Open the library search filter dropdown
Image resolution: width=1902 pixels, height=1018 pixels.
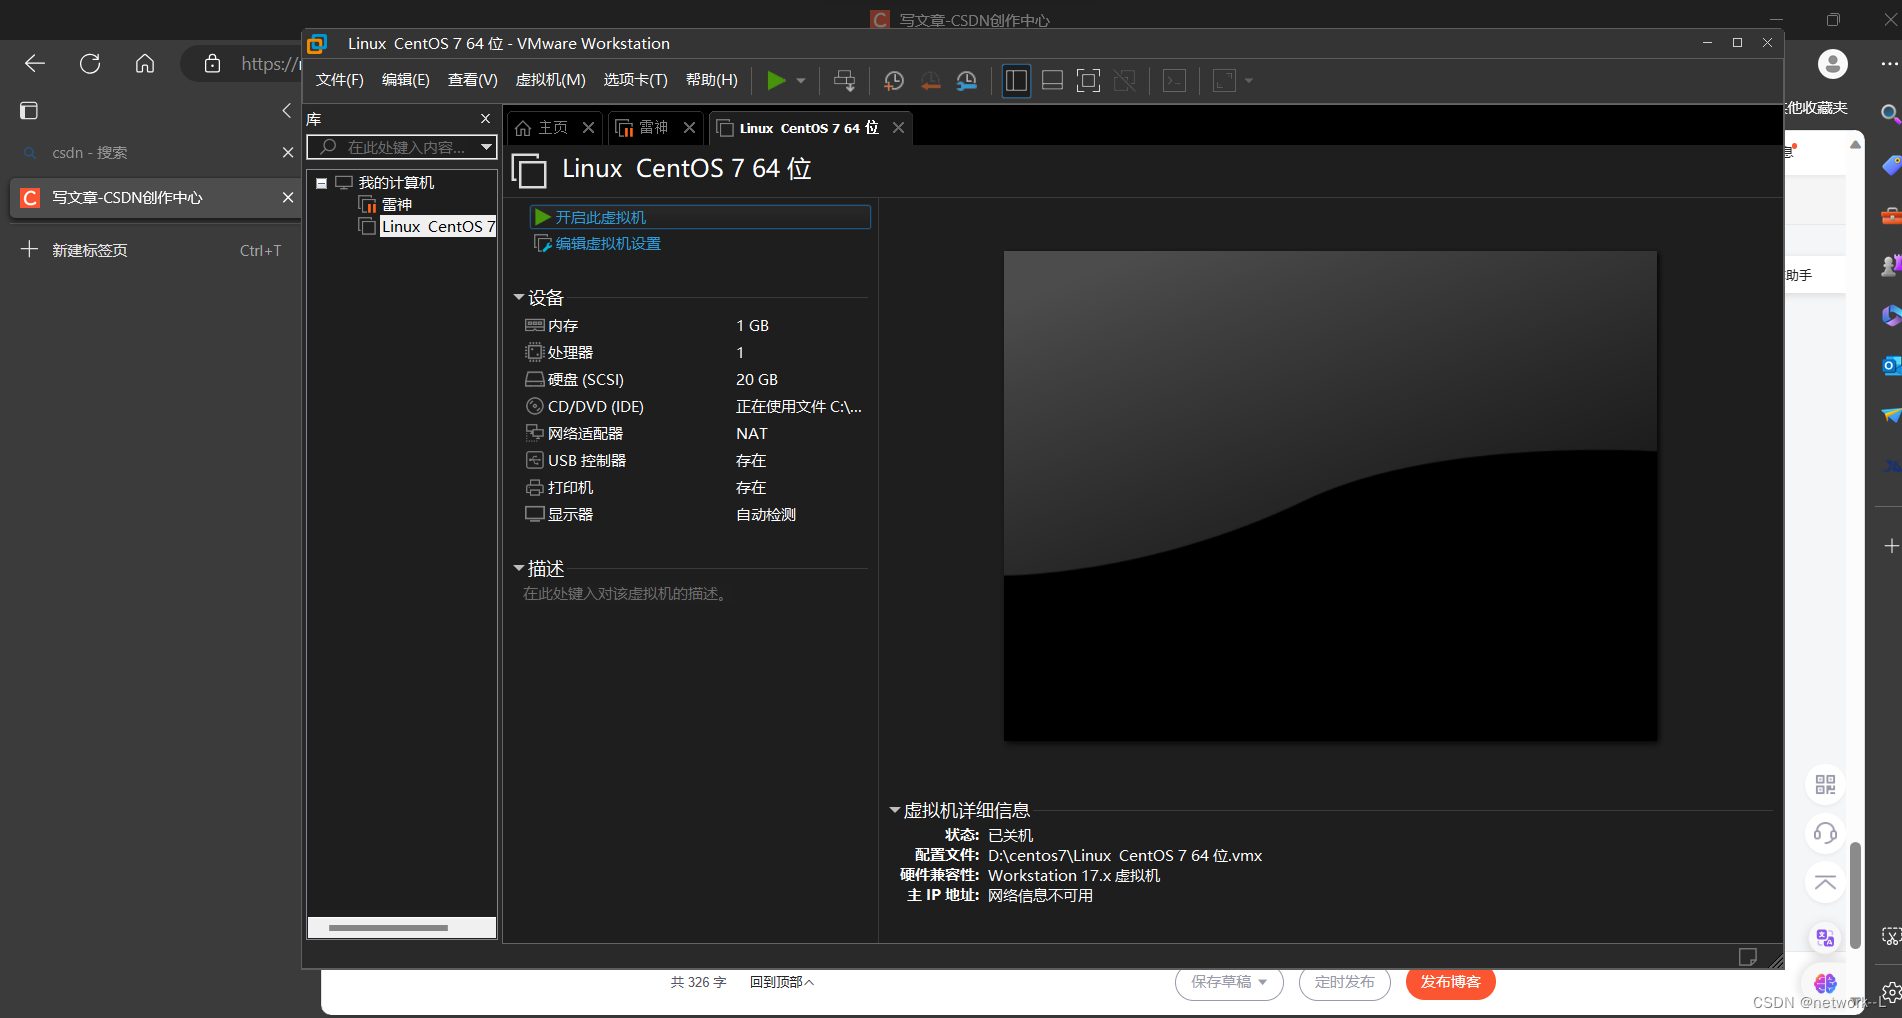487,147
